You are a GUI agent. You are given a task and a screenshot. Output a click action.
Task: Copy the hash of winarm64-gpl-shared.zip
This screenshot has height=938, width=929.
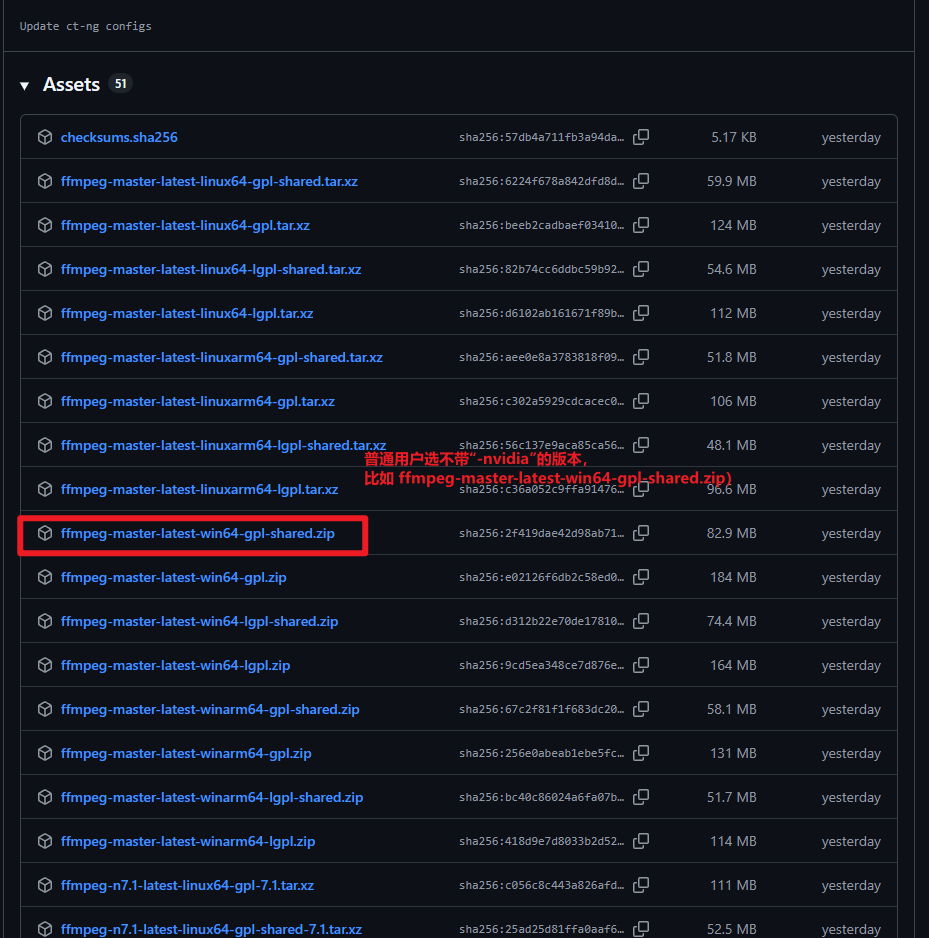click(x=641, y=709)
